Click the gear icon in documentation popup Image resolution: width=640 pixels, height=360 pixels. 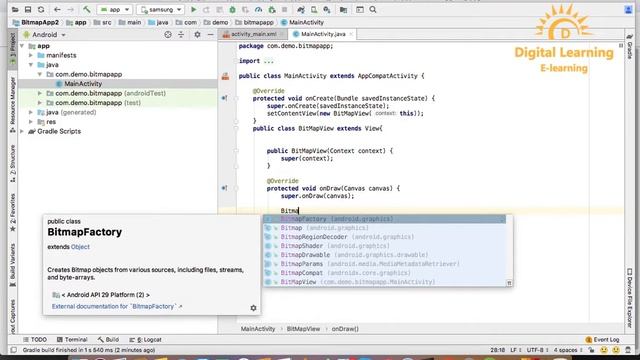tap(253, 308)
